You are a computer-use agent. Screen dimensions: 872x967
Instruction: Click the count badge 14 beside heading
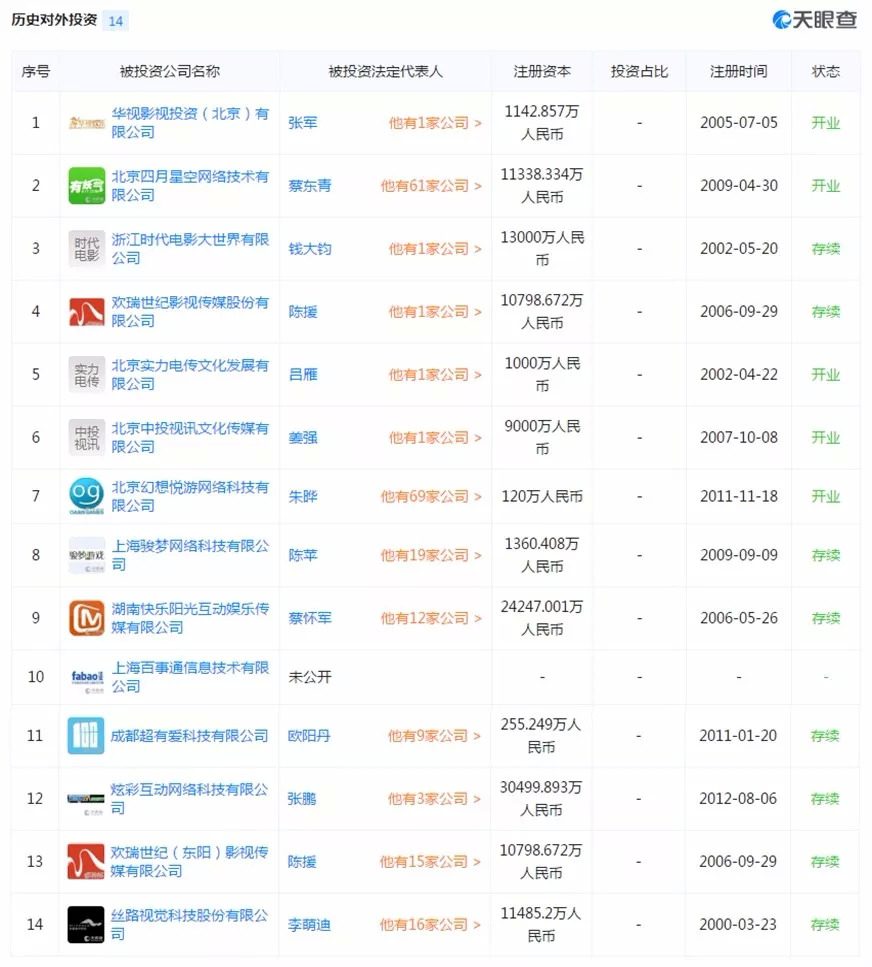click(x=115, y=21)
